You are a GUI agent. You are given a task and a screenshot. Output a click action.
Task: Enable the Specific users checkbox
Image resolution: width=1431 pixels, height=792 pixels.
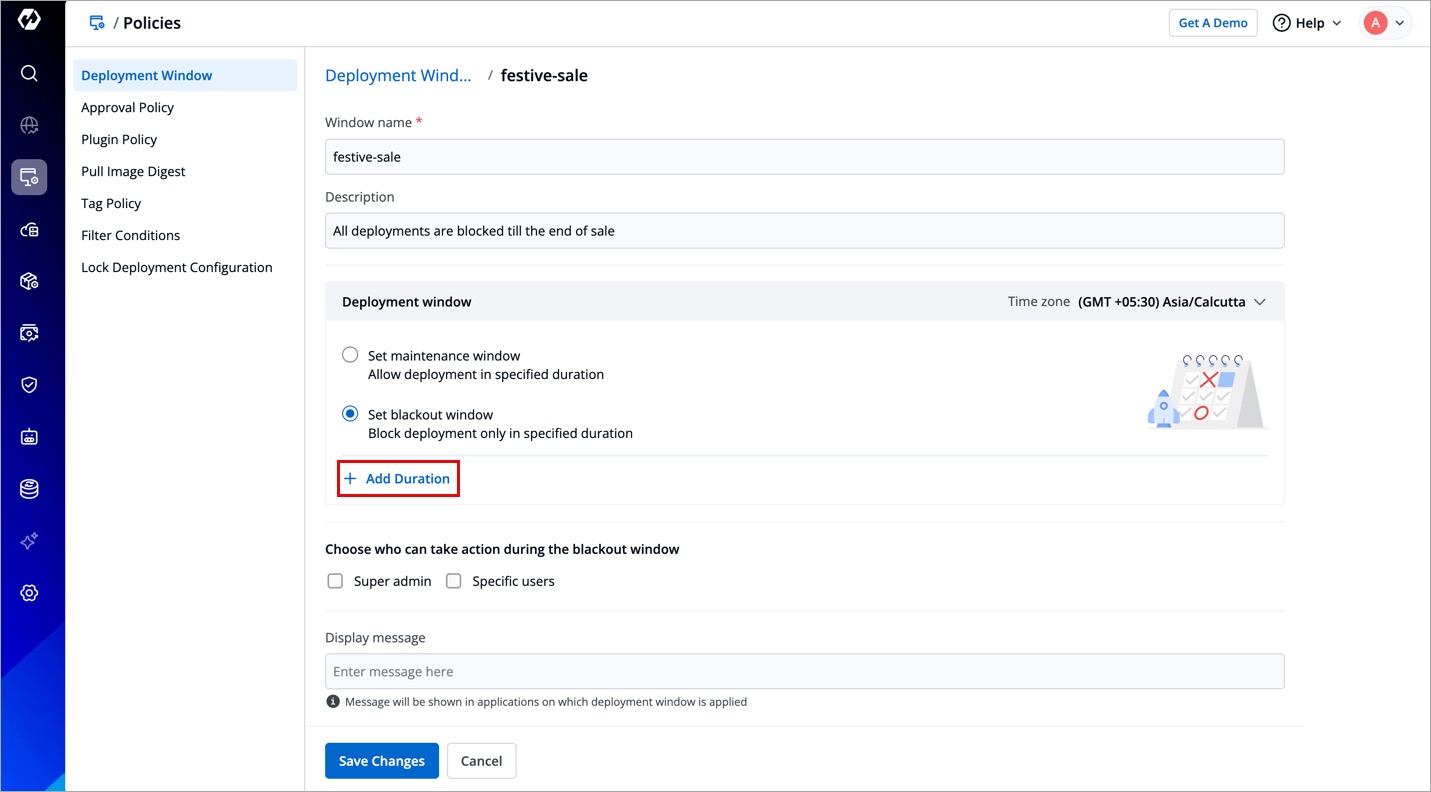454,581
